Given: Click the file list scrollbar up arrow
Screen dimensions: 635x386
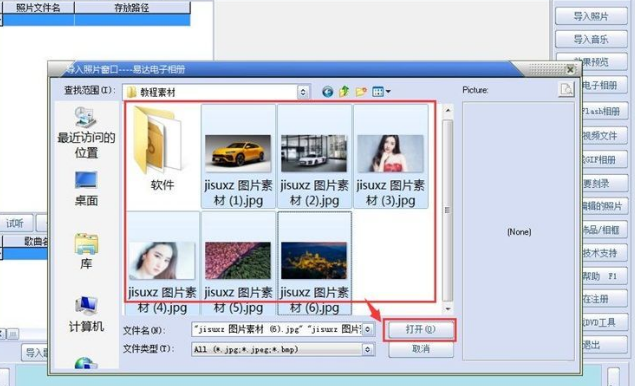Looking at the screenshot, I should pyautogui.click(x=447, y=110).
